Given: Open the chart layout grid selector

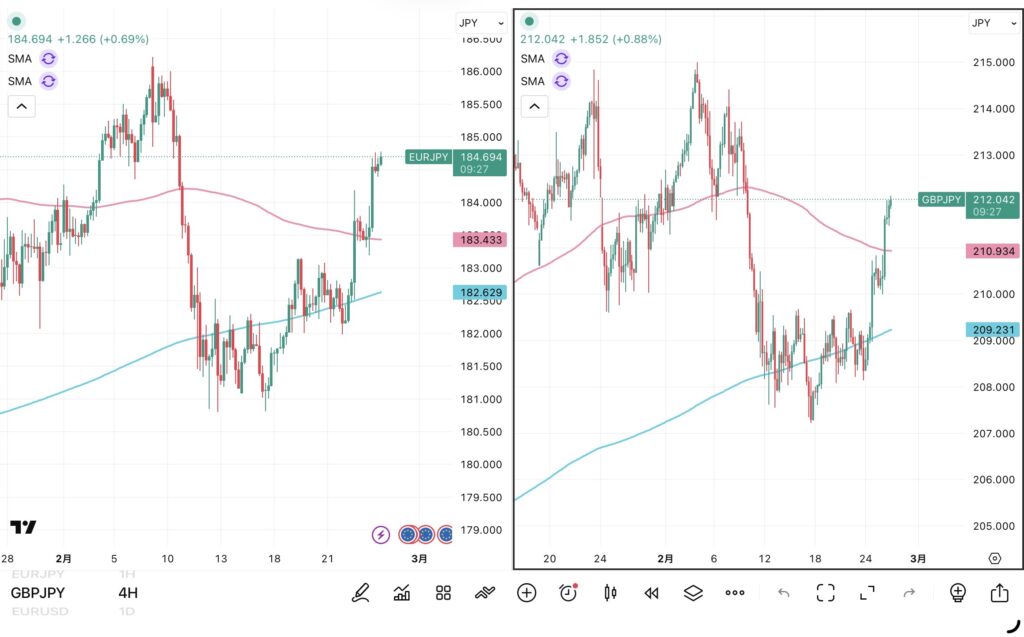Looking at the screenshot, I should pyautogui.click(x=444, y=593).
